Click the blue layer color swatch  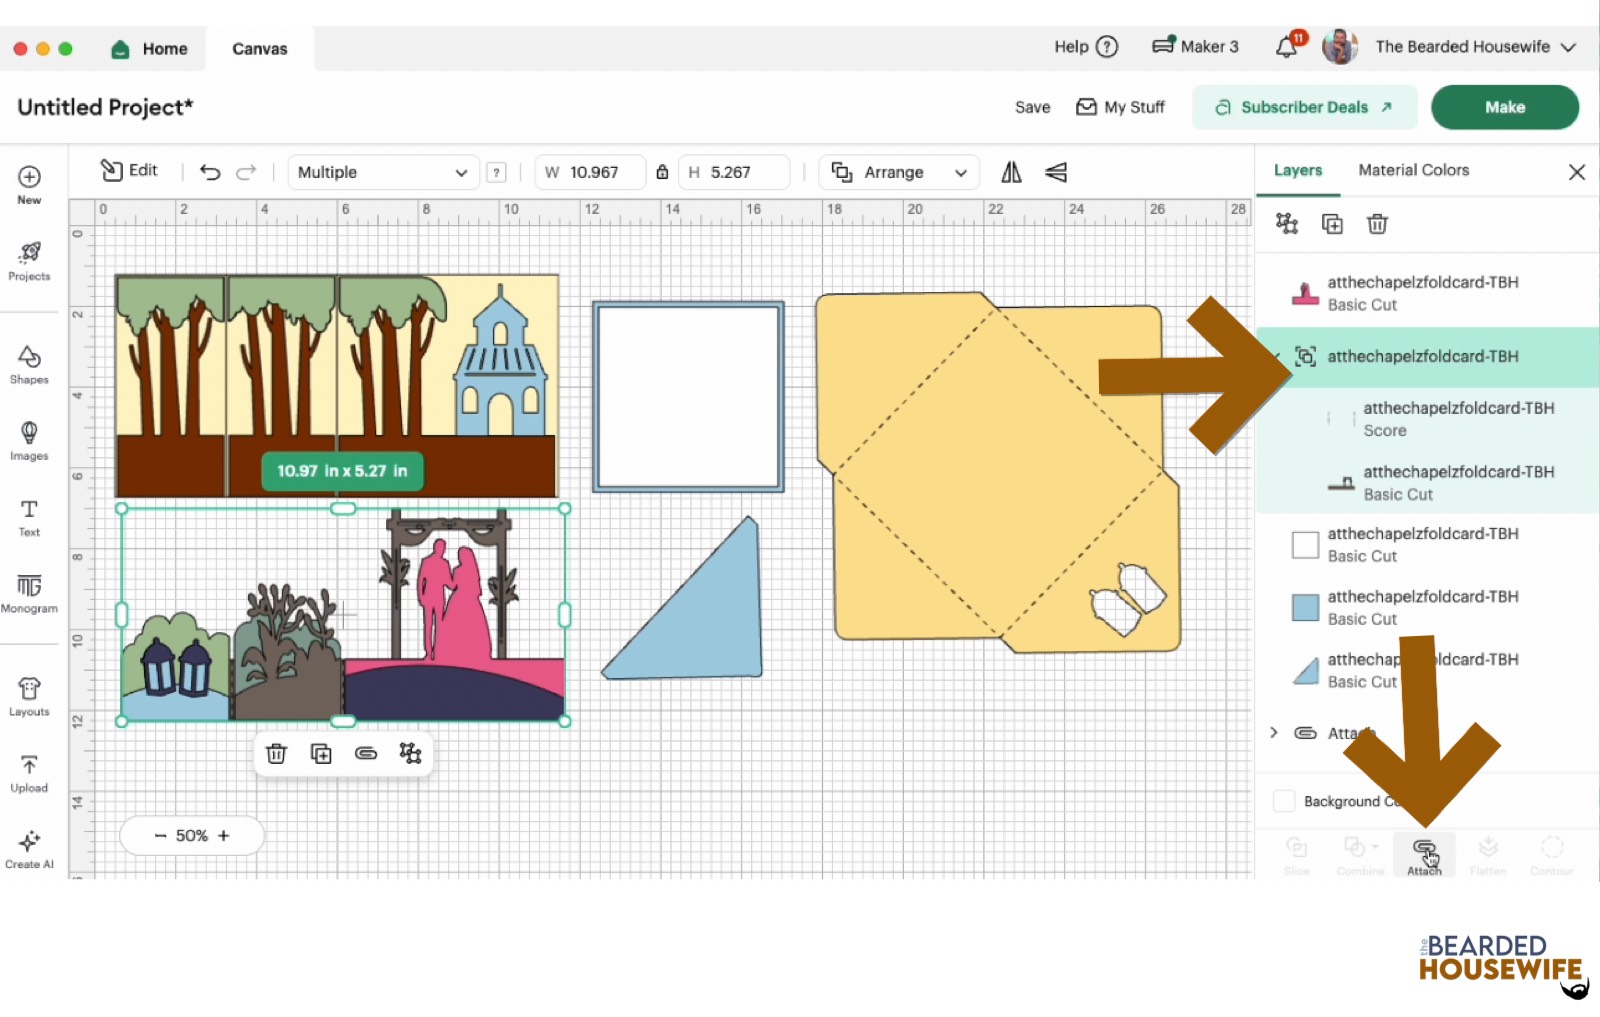click(x=1305, y=607)
